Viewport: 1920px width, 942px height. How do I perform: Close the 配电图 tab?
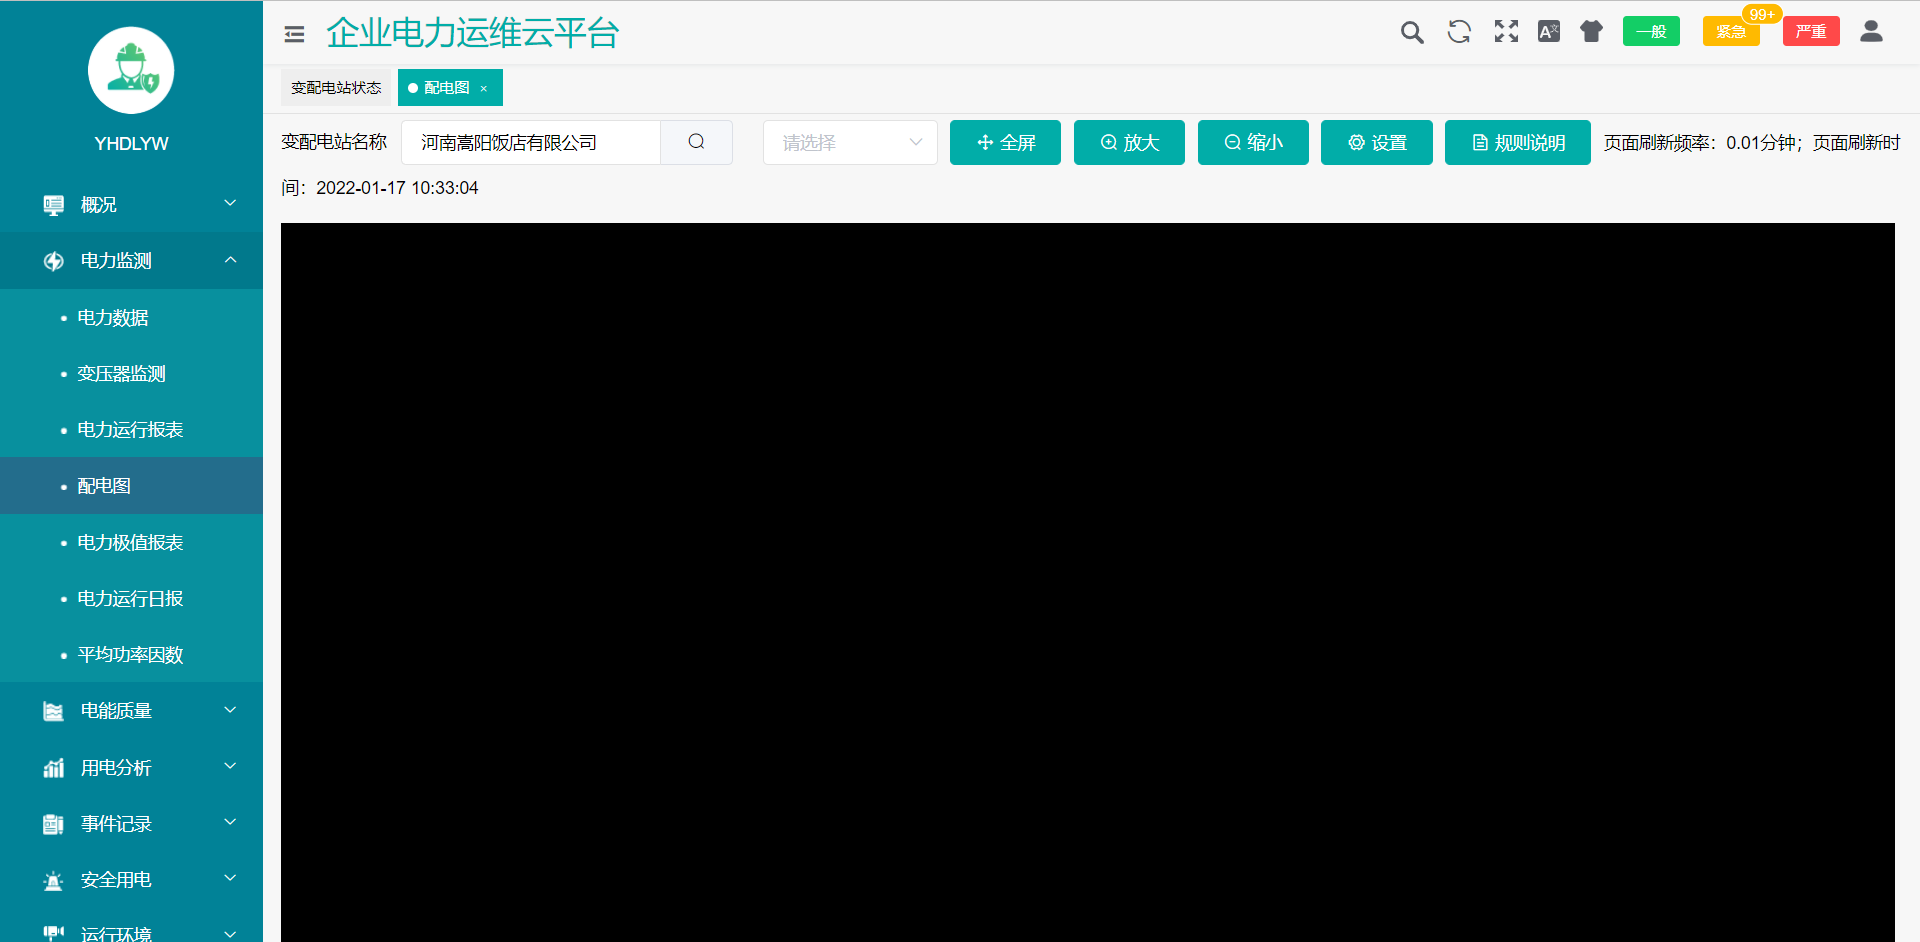click(x=484, y=89)
